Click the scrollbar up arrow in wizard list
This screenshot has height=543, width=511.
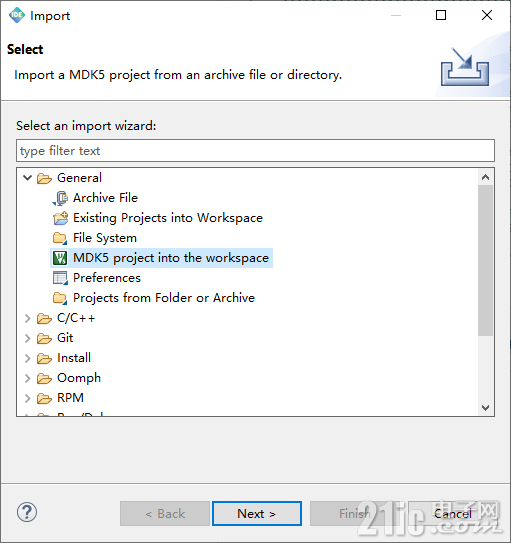pos(485,177)
